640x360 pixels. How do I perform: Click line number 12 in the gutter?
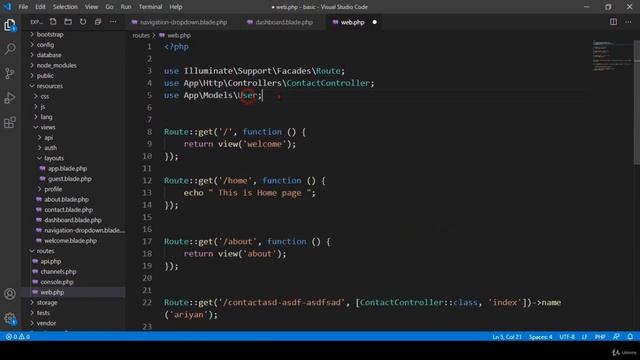(x=147, y=180)
